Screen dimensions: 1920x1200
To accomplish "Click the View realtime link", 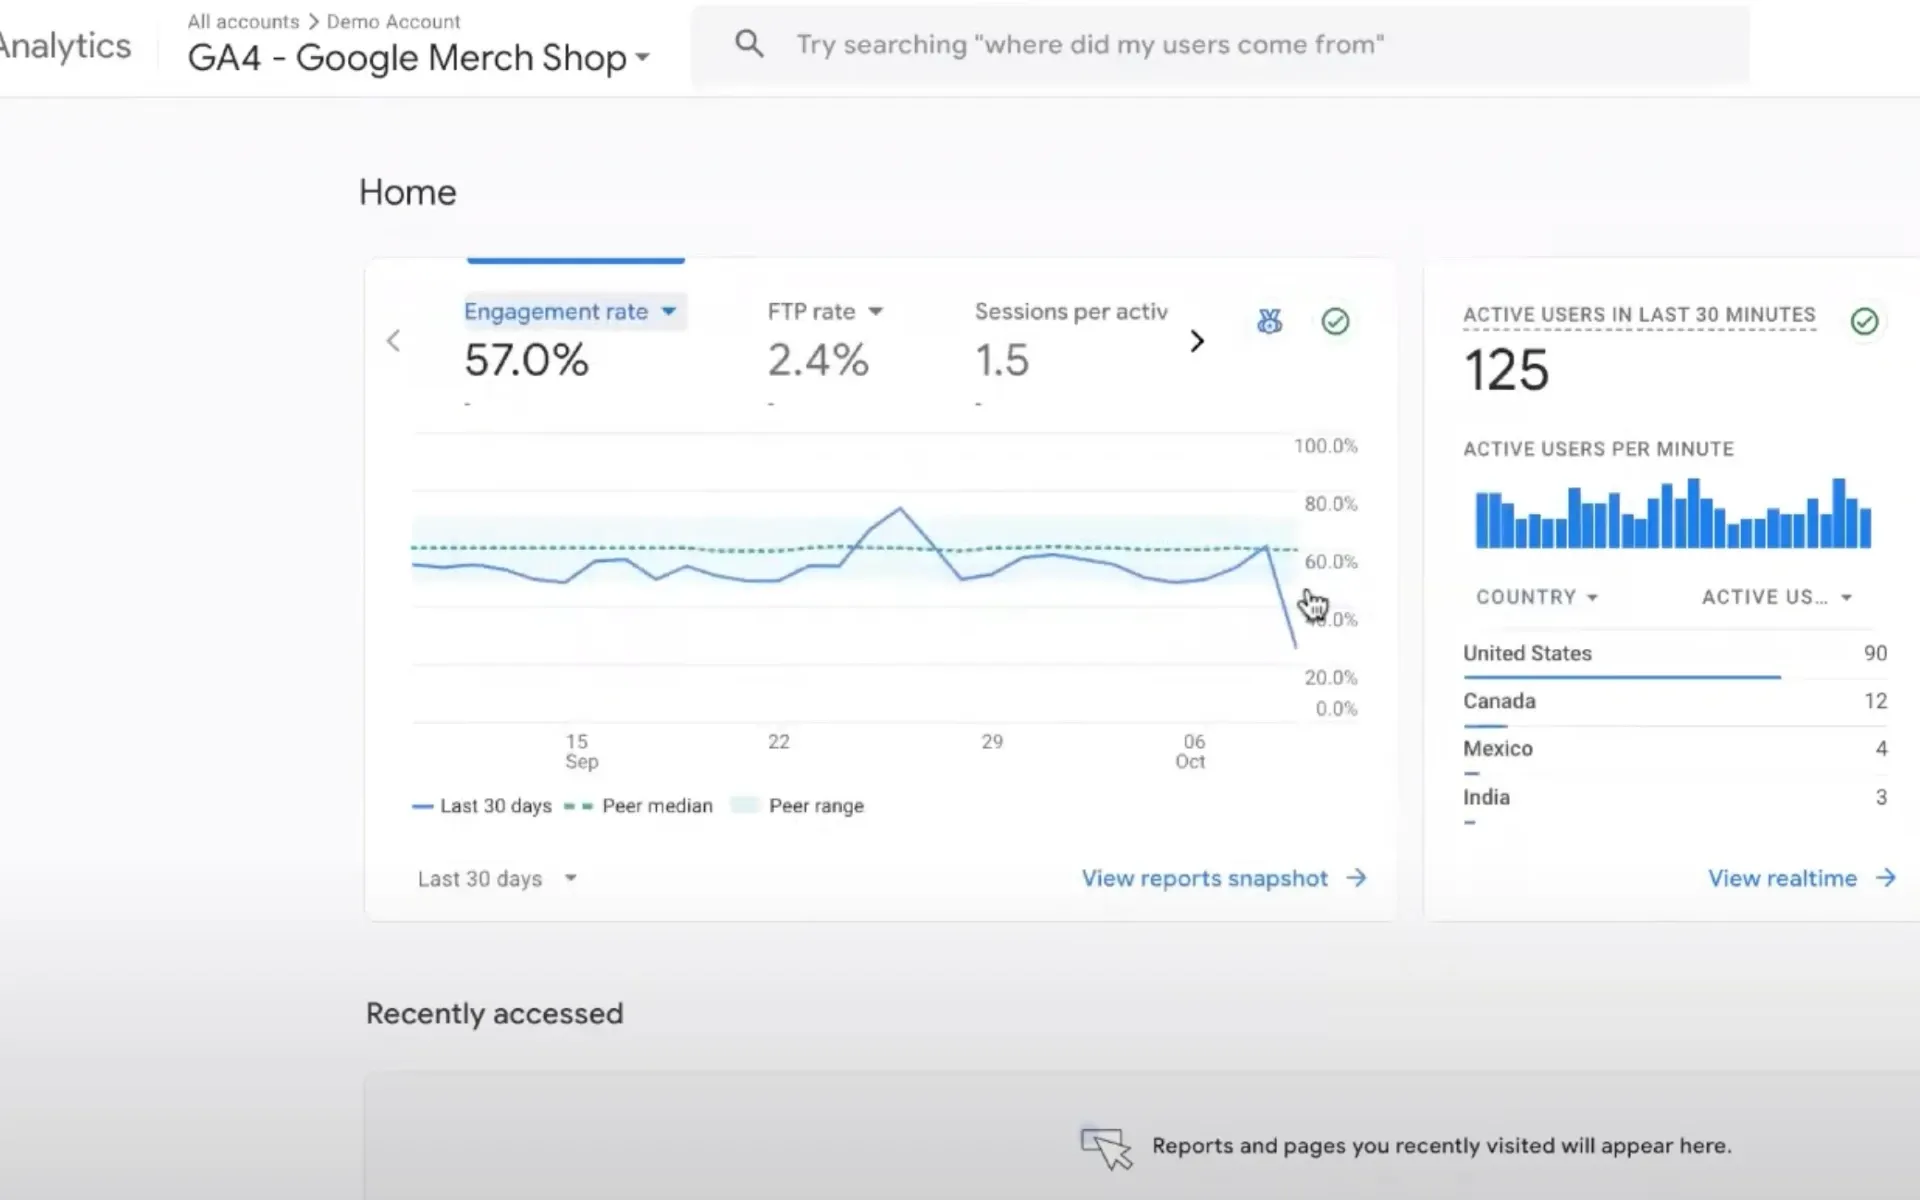I will click(x=1783, y=878).
